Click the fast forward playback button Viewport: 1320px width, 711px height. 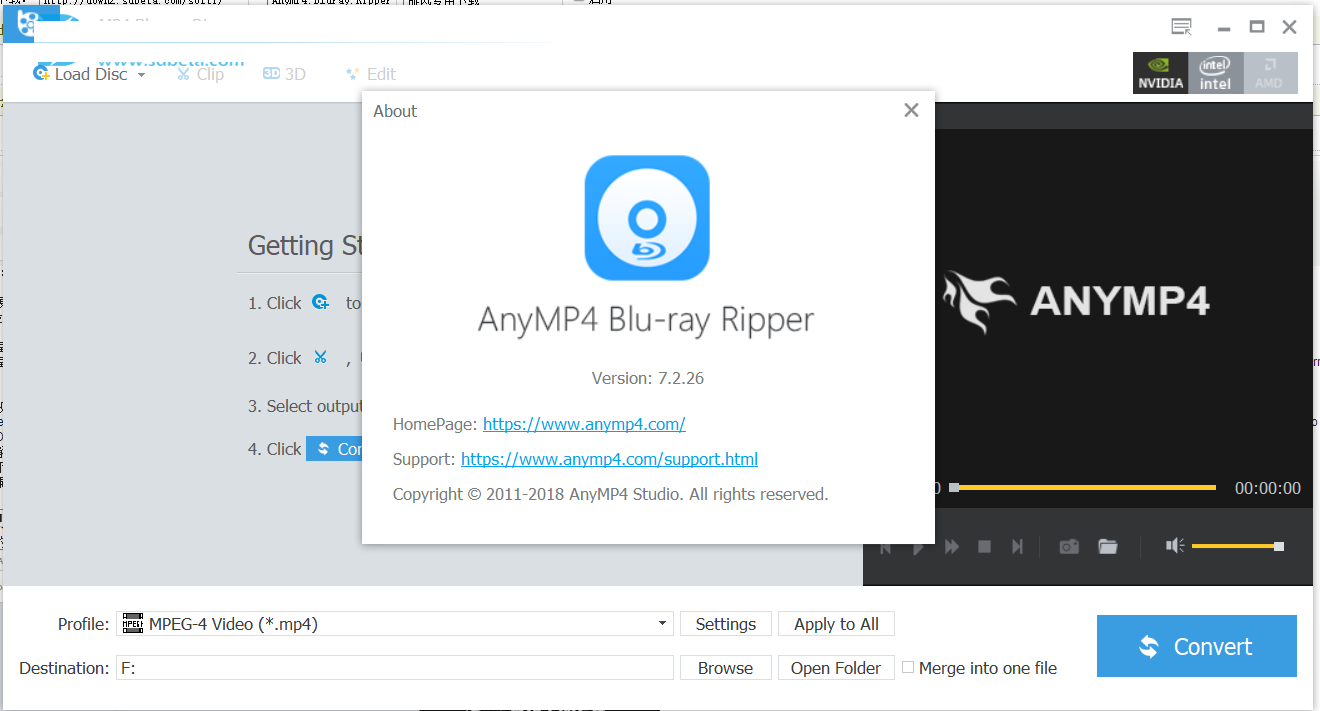click(952, 546)
